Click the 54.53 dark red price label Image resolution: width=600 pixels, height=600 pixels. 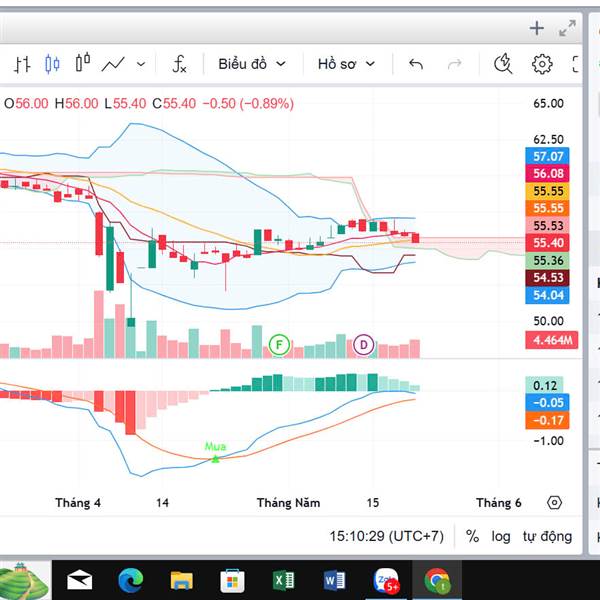coord(547,277)
